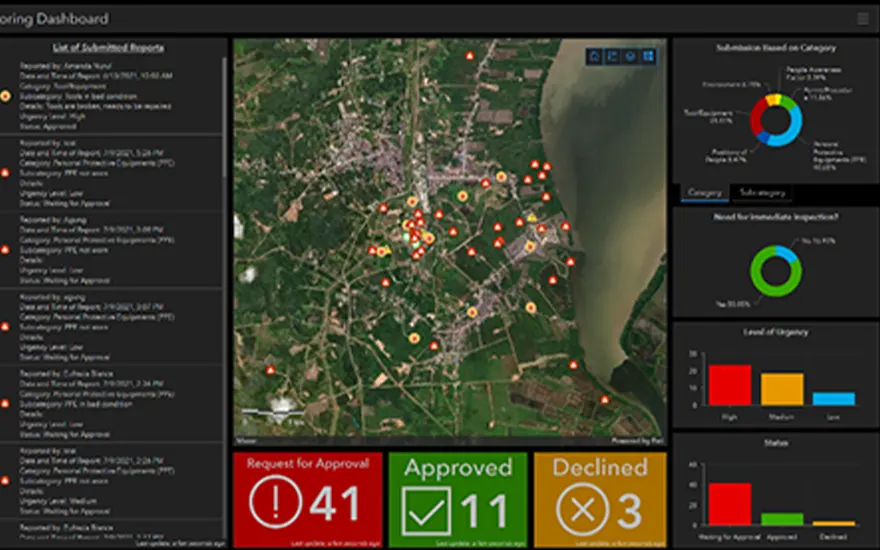The height and width of the screenshot is (550, 880).
Task: Click the red Request for Approval 41 card
Action: pyautogui.click(x=308, y=499)
